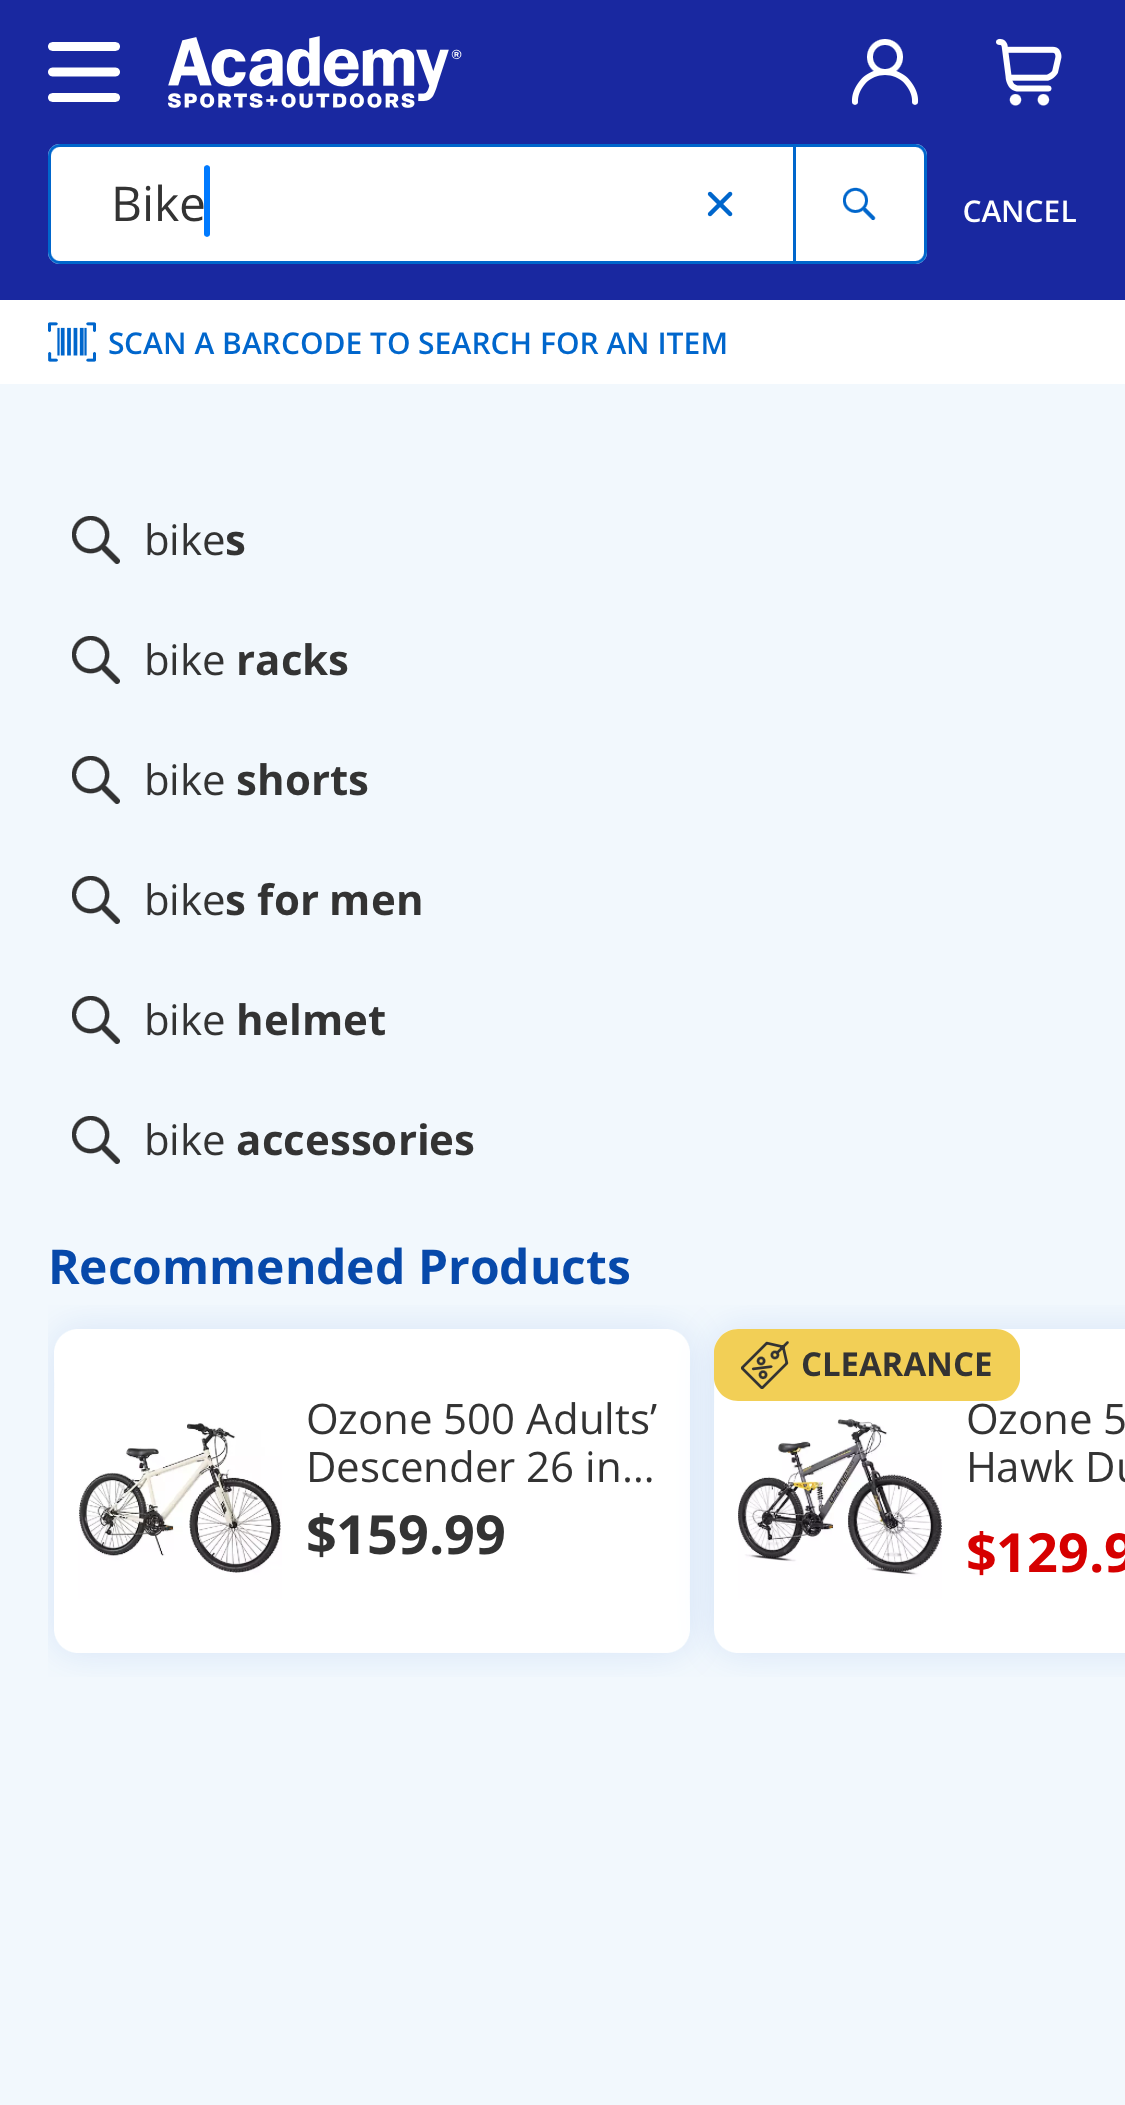Click the Cancel search button
This screenshot has height=2105, width=1125.
click(x=1019, y=211)
